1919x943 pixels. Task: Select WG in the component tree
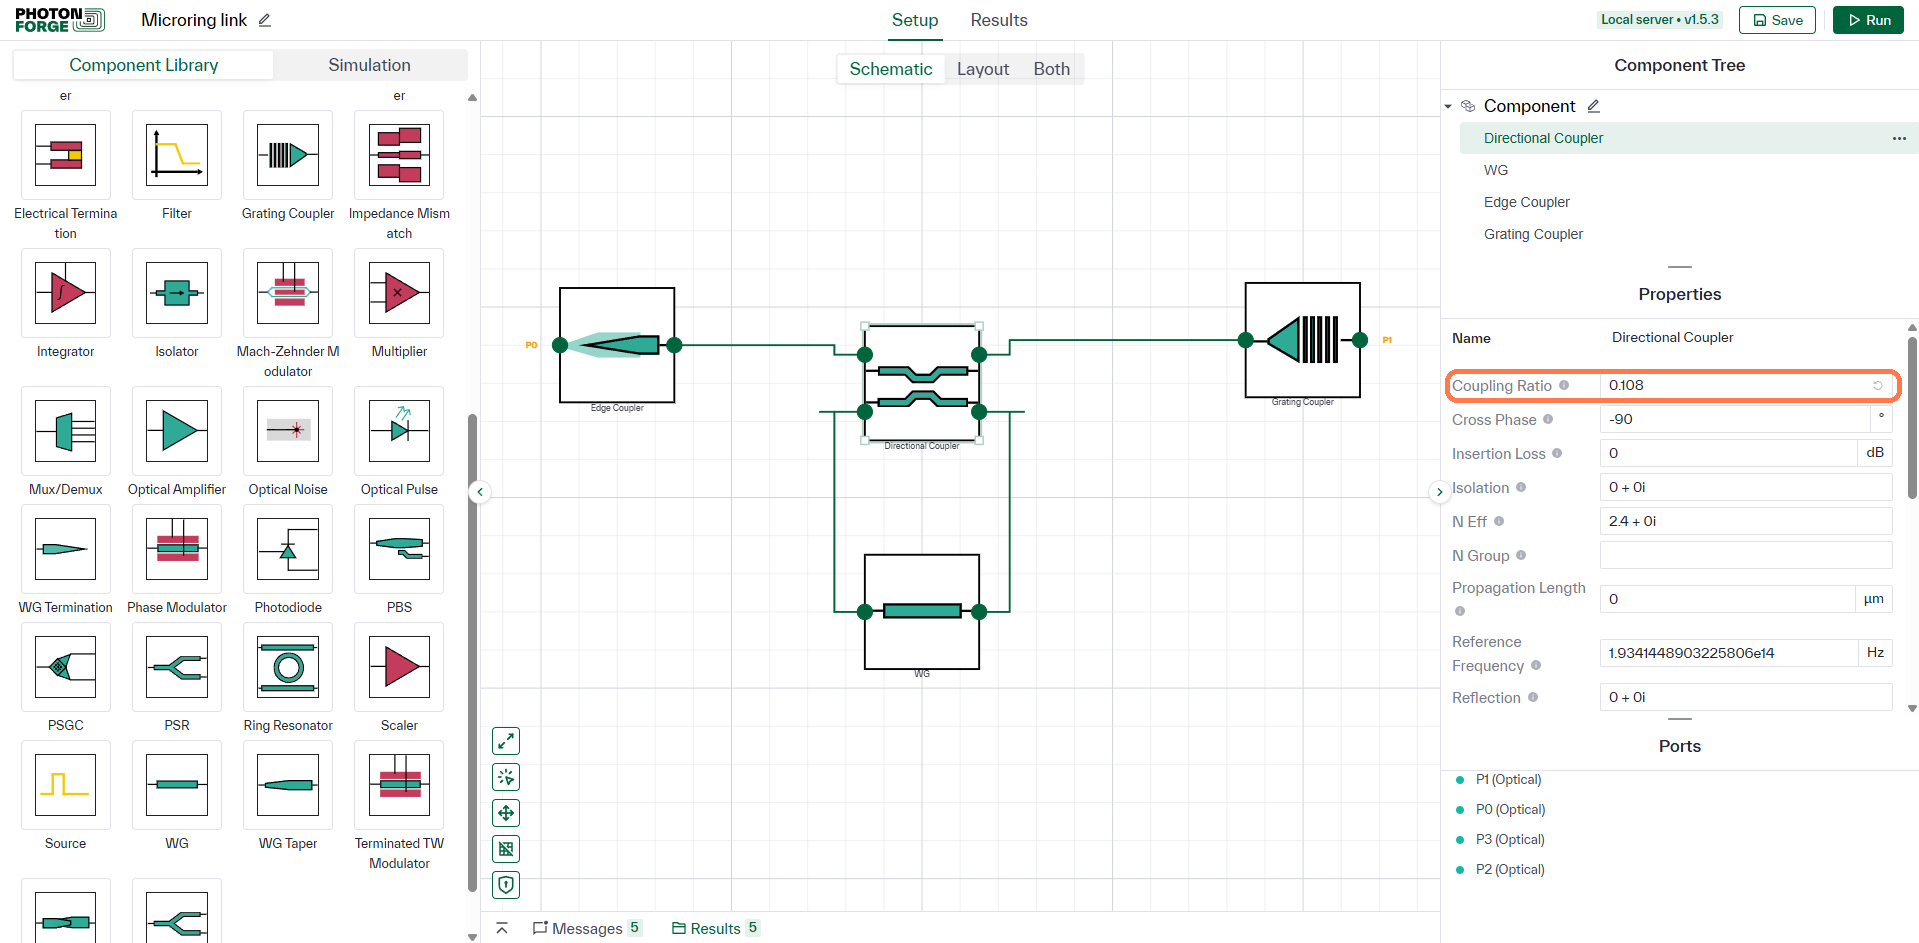(x=1496, y=170)
